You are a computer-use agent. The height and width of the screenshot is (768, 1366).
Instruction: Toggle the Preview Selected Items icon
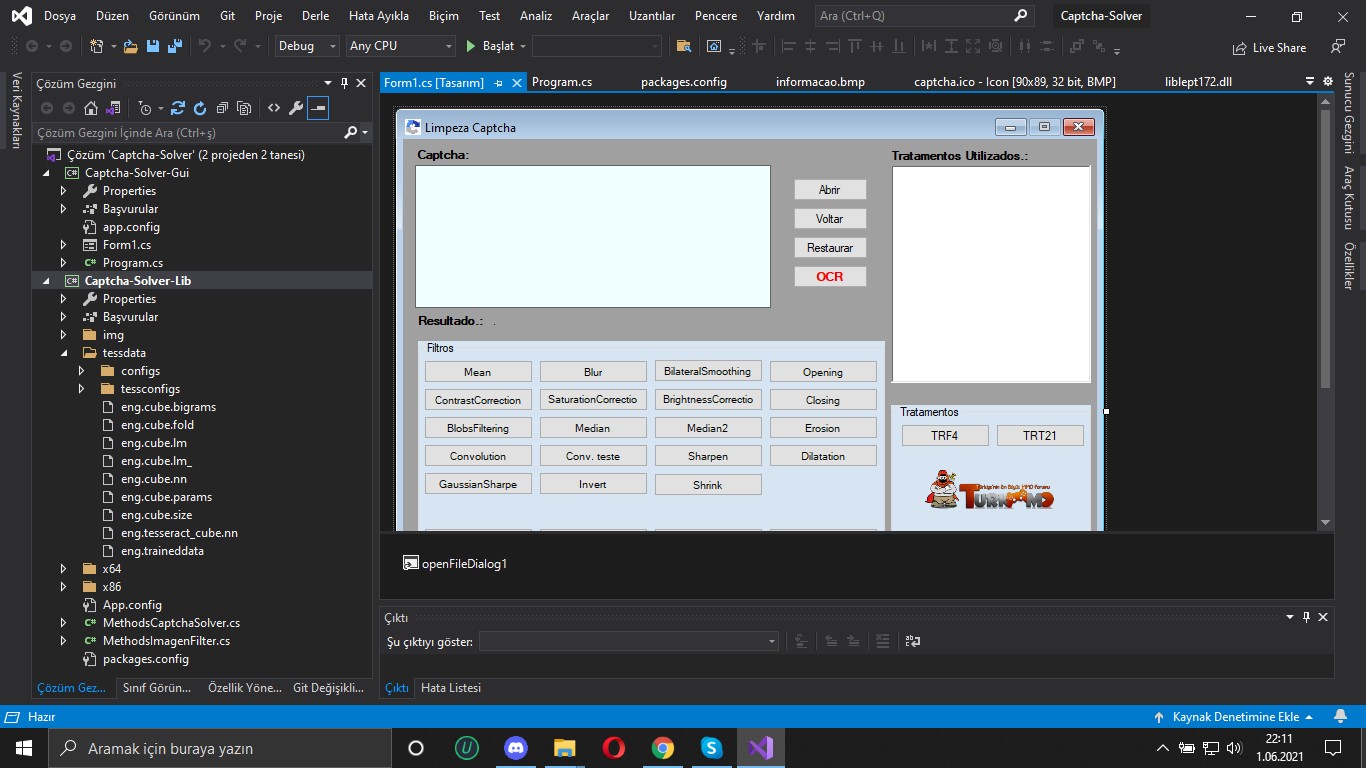click(x=317, y=108)
